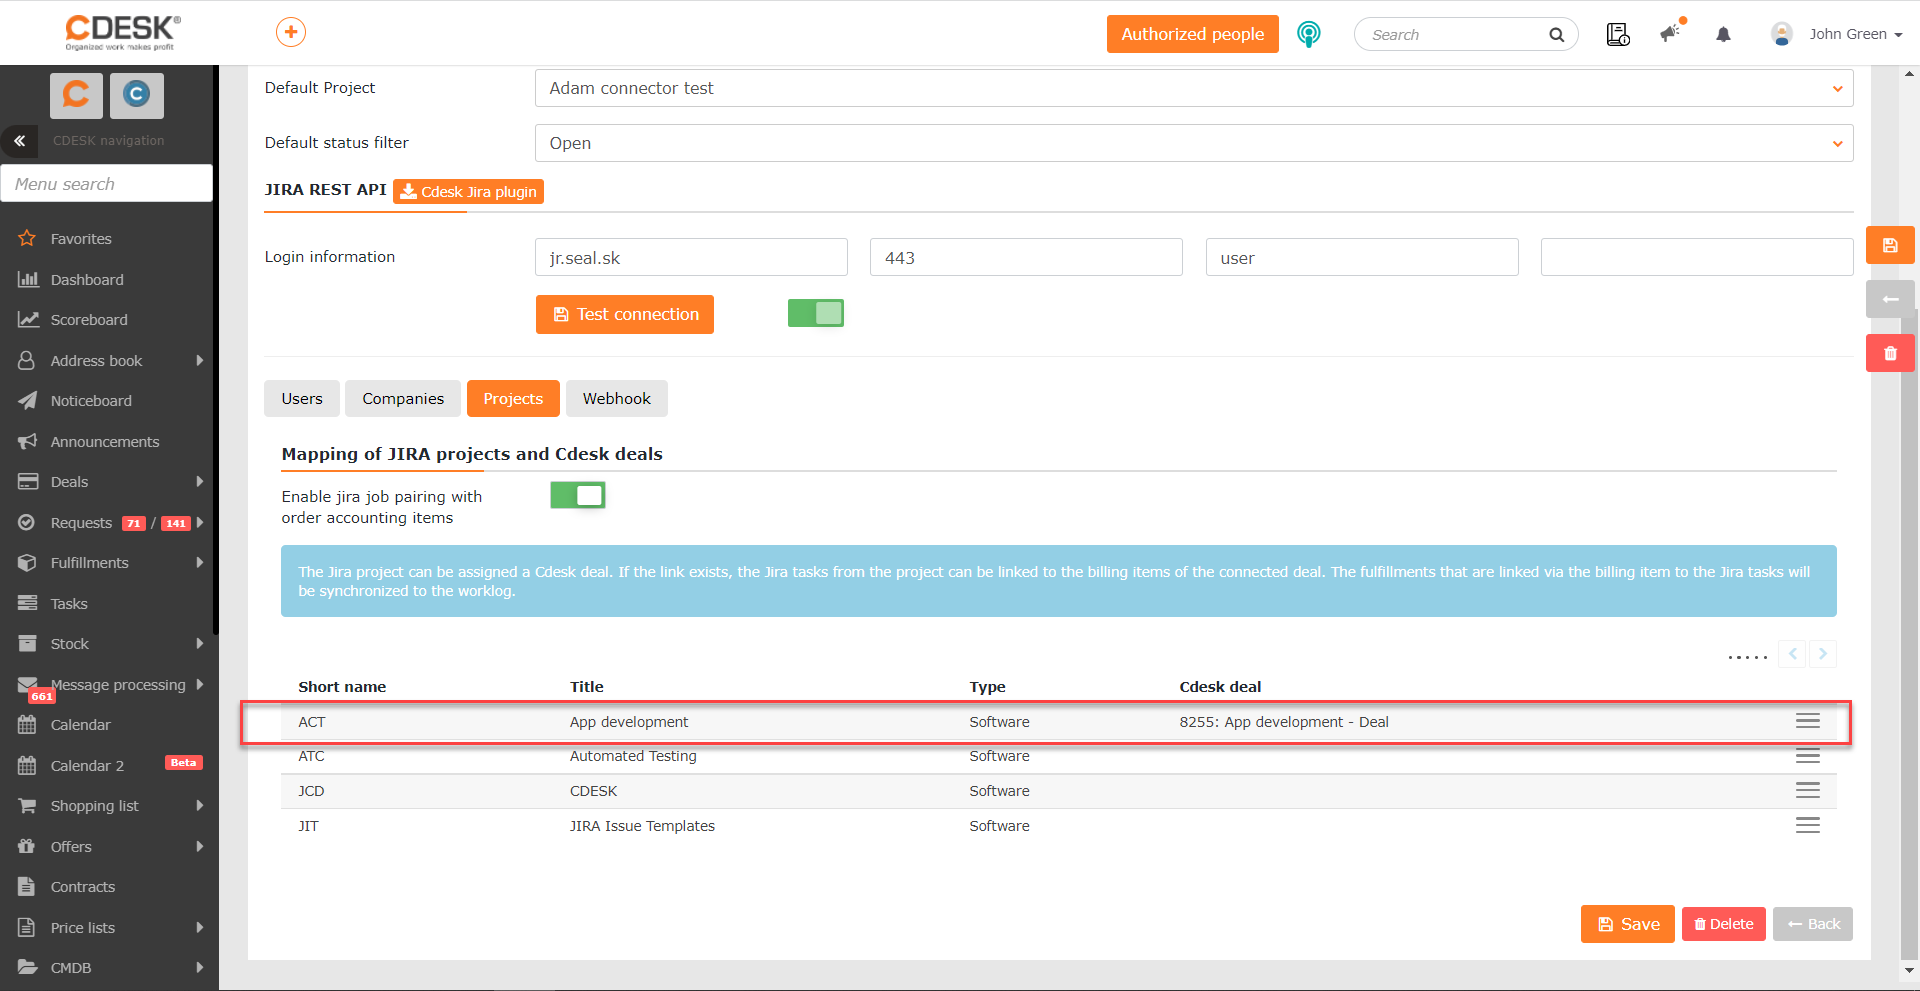The height and width of the screenshot is (991, 1920).
Task: Open the notifications bell
Action: click(x=1723, y=35)
